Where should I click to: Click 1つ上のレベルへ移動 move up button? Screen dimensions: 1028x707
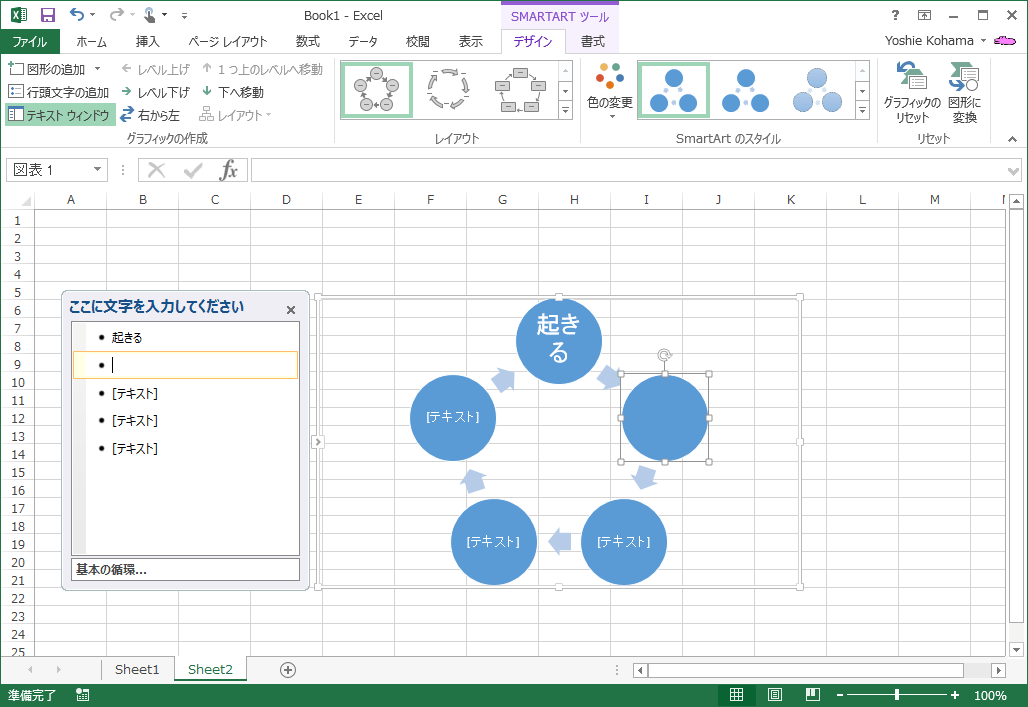pos(262,69)
